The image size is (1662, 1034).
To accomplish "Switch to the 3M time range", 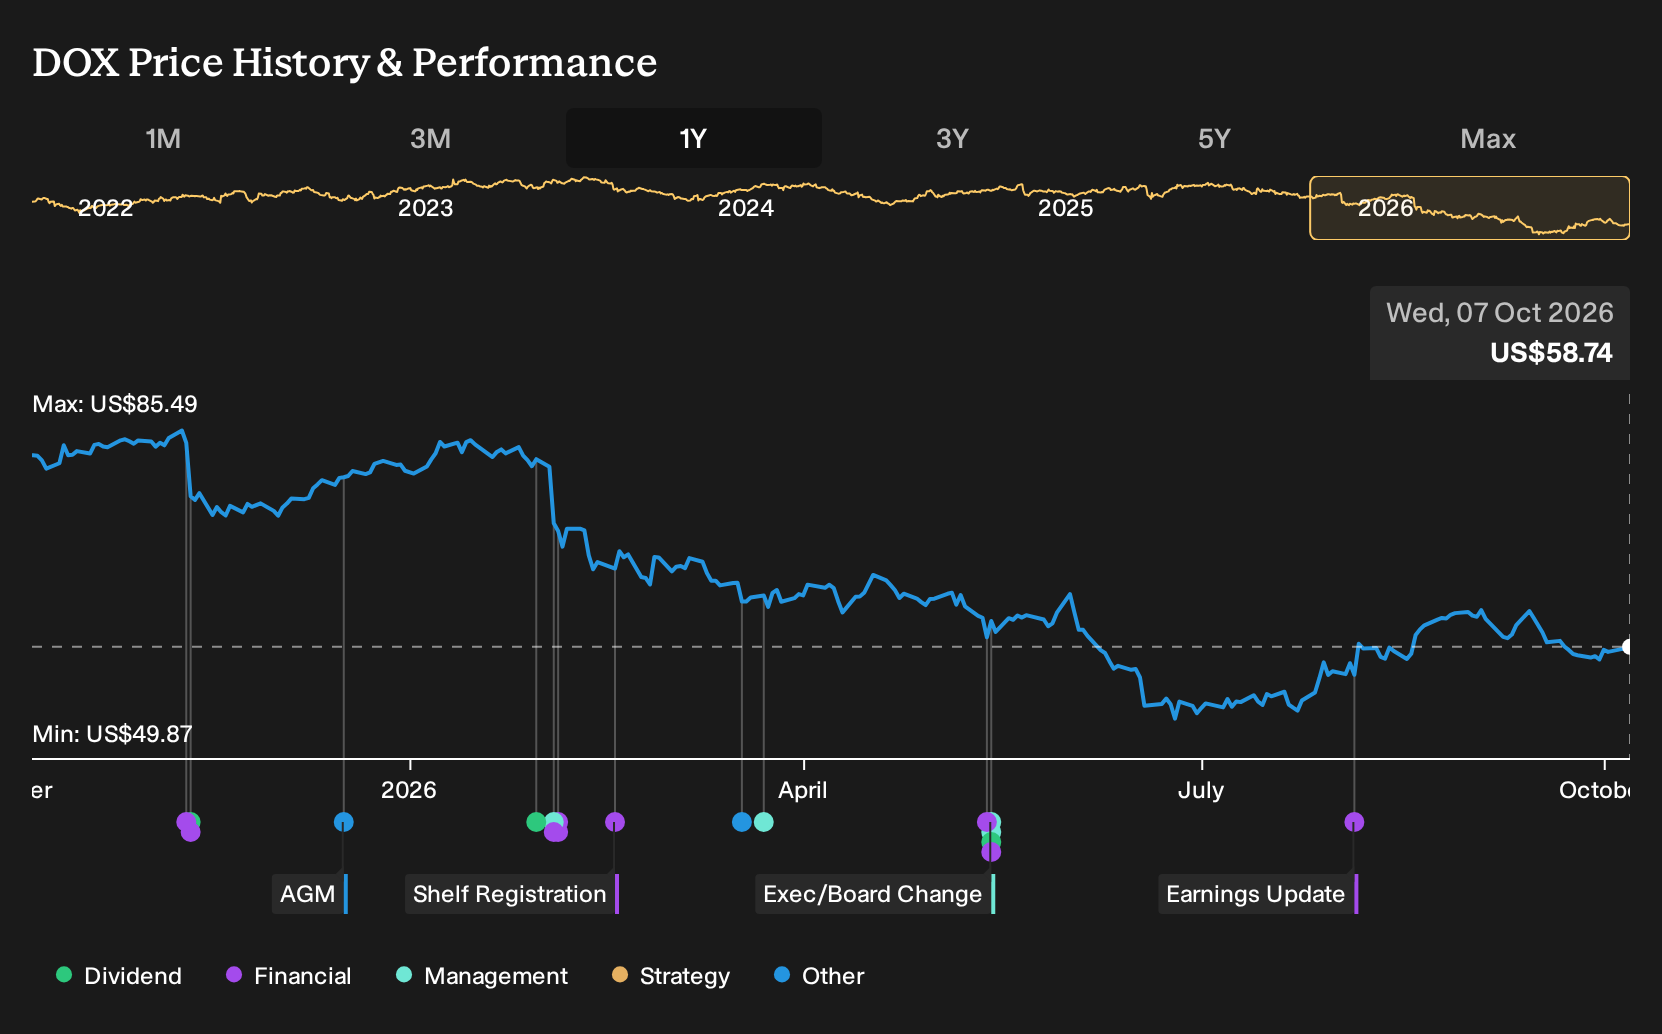I will [x=430, y=138].
